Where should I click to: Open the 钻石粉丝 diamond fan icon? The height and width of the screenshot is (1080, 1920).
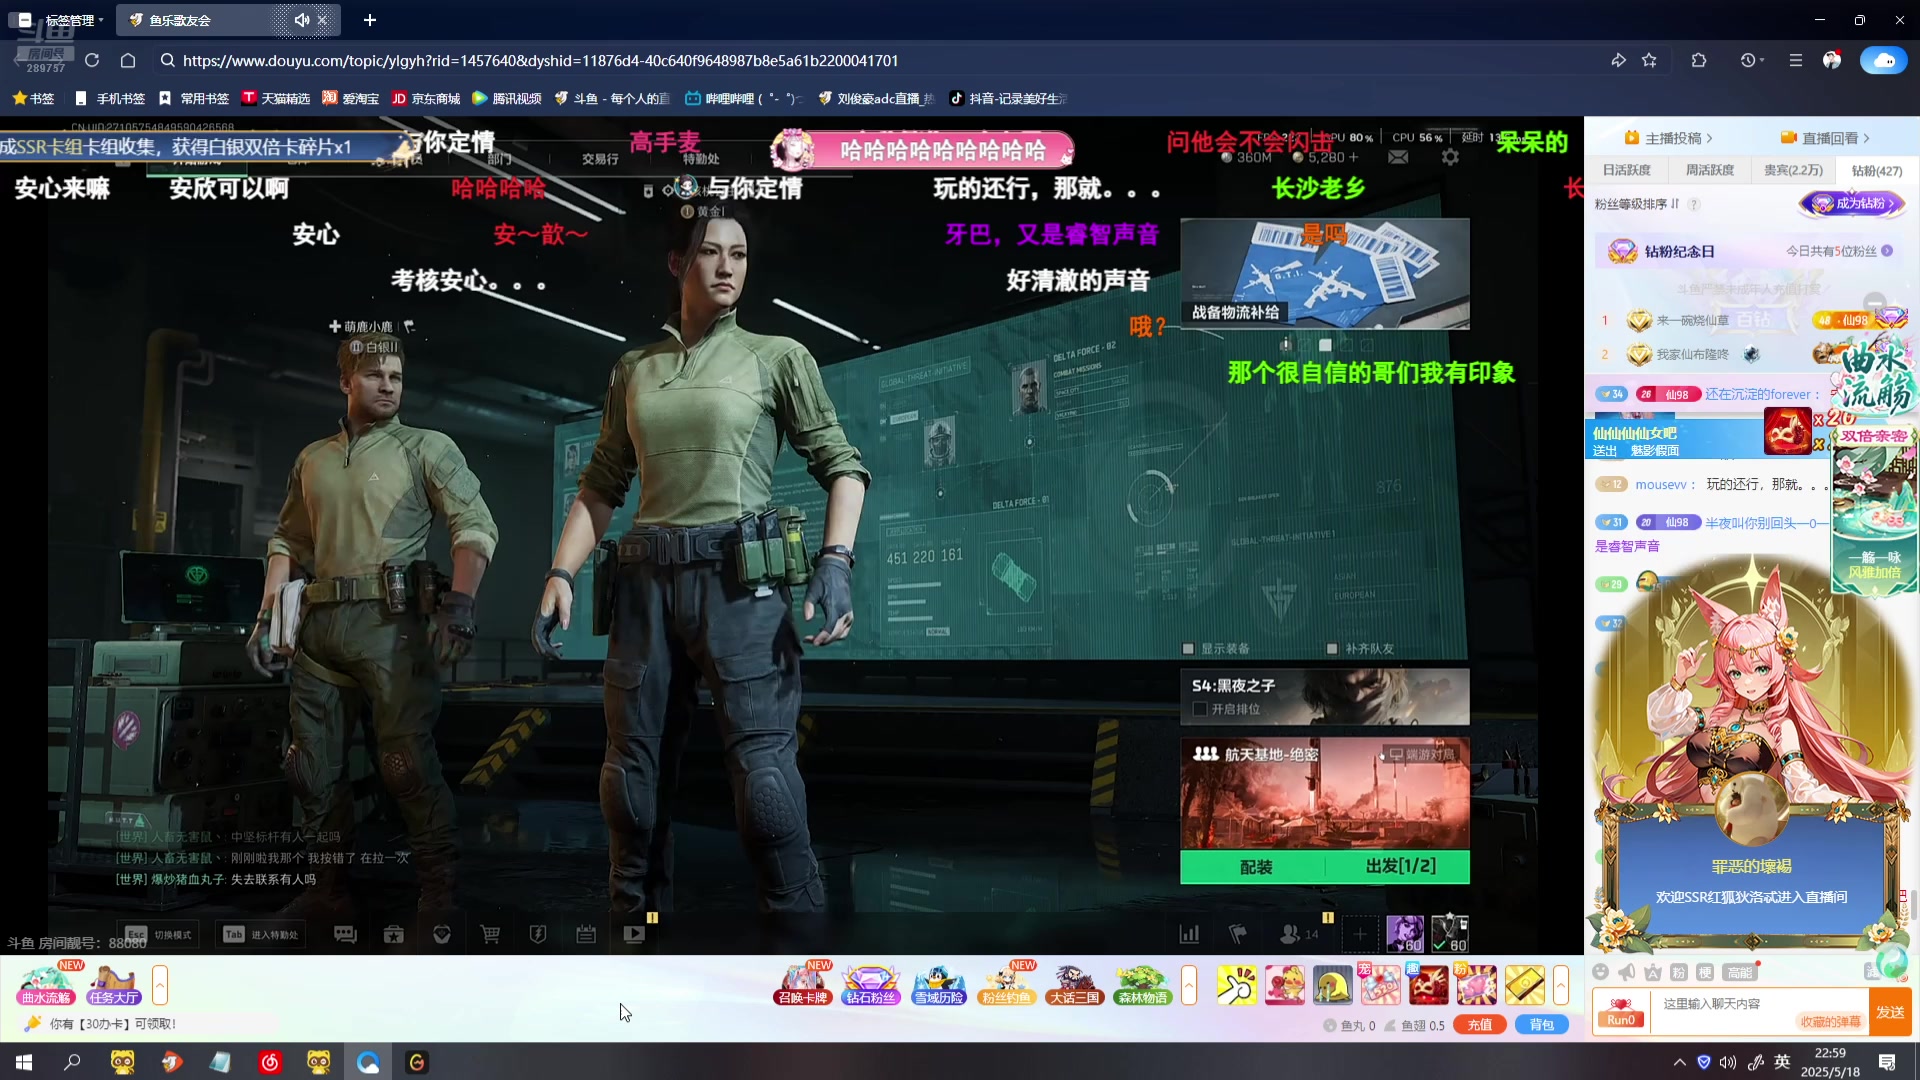click(871, 984)
